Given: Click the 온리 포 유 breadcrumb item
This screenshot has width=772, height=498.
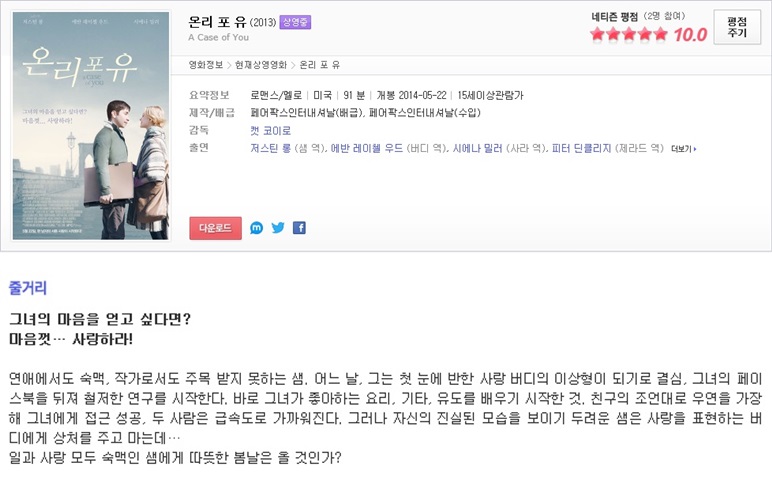Looking at the screenshot, I should coord(320,65).
